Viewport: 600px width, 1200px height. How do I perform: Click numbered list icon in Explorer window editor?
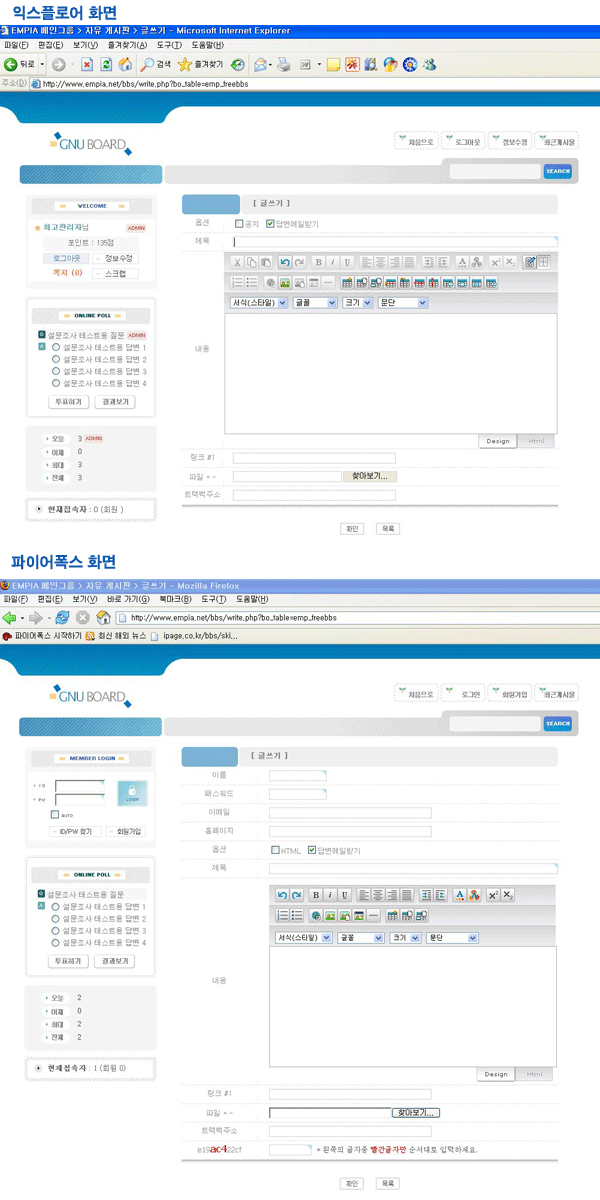(x=238, y=283)
